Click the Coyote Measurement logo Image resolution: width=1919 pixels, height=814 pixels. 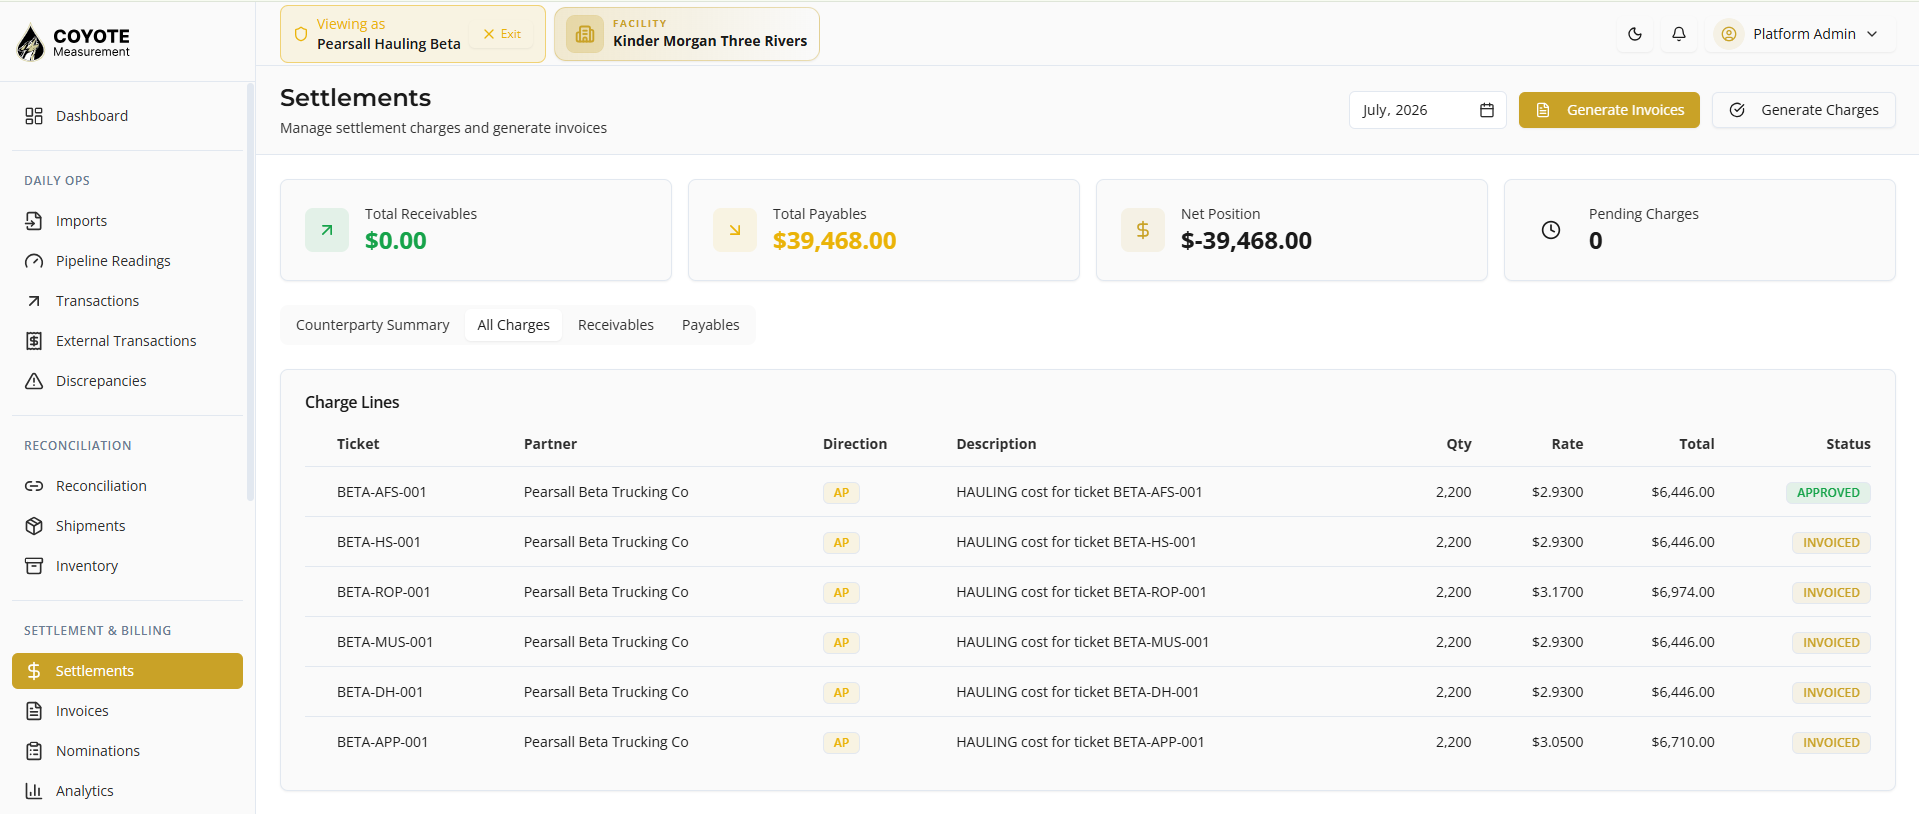click(x=73, y=42)
